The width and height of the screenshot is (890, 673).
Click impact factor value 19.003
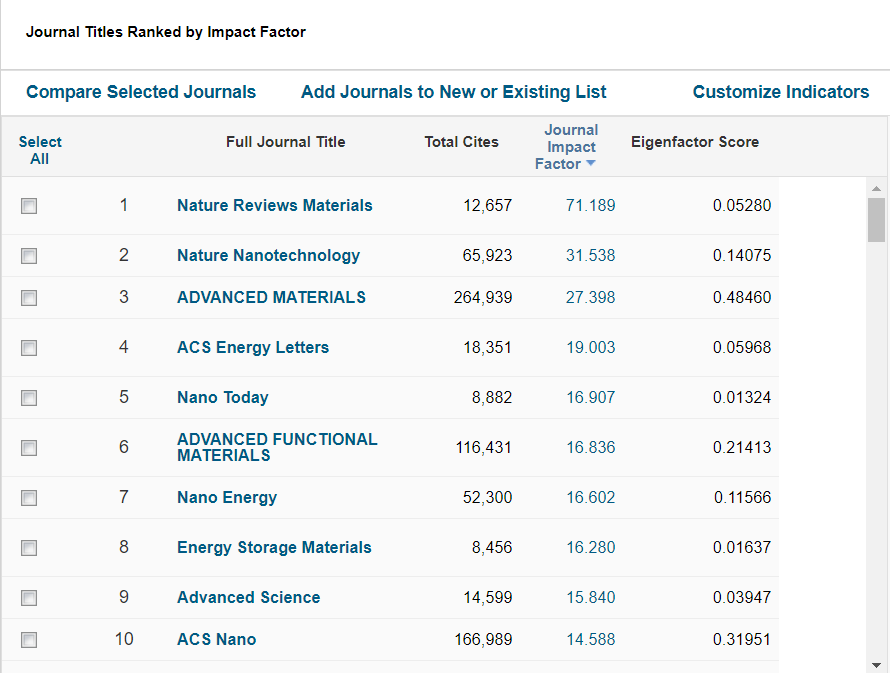point(590,347)
